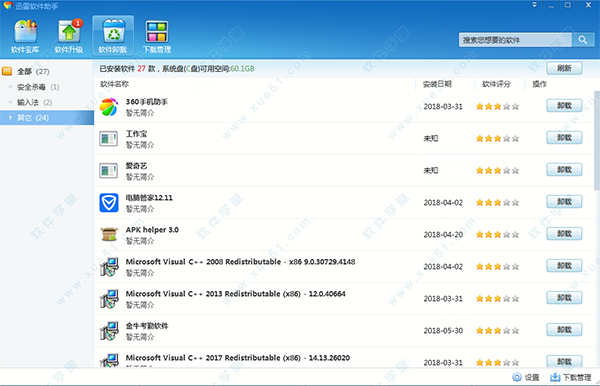
Task: Uninstall 360手机助手 with 卸载 button
Action: pyautogui.click(x=564, y=106)
